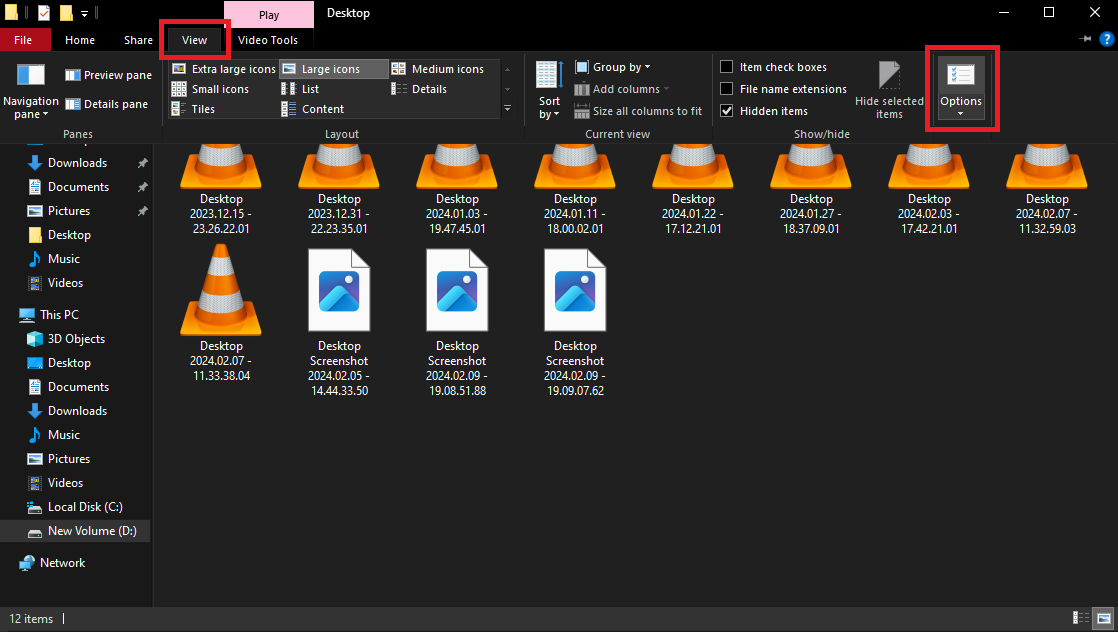Toggle the Preview pane
The image size is (1118, 632).
108,75
